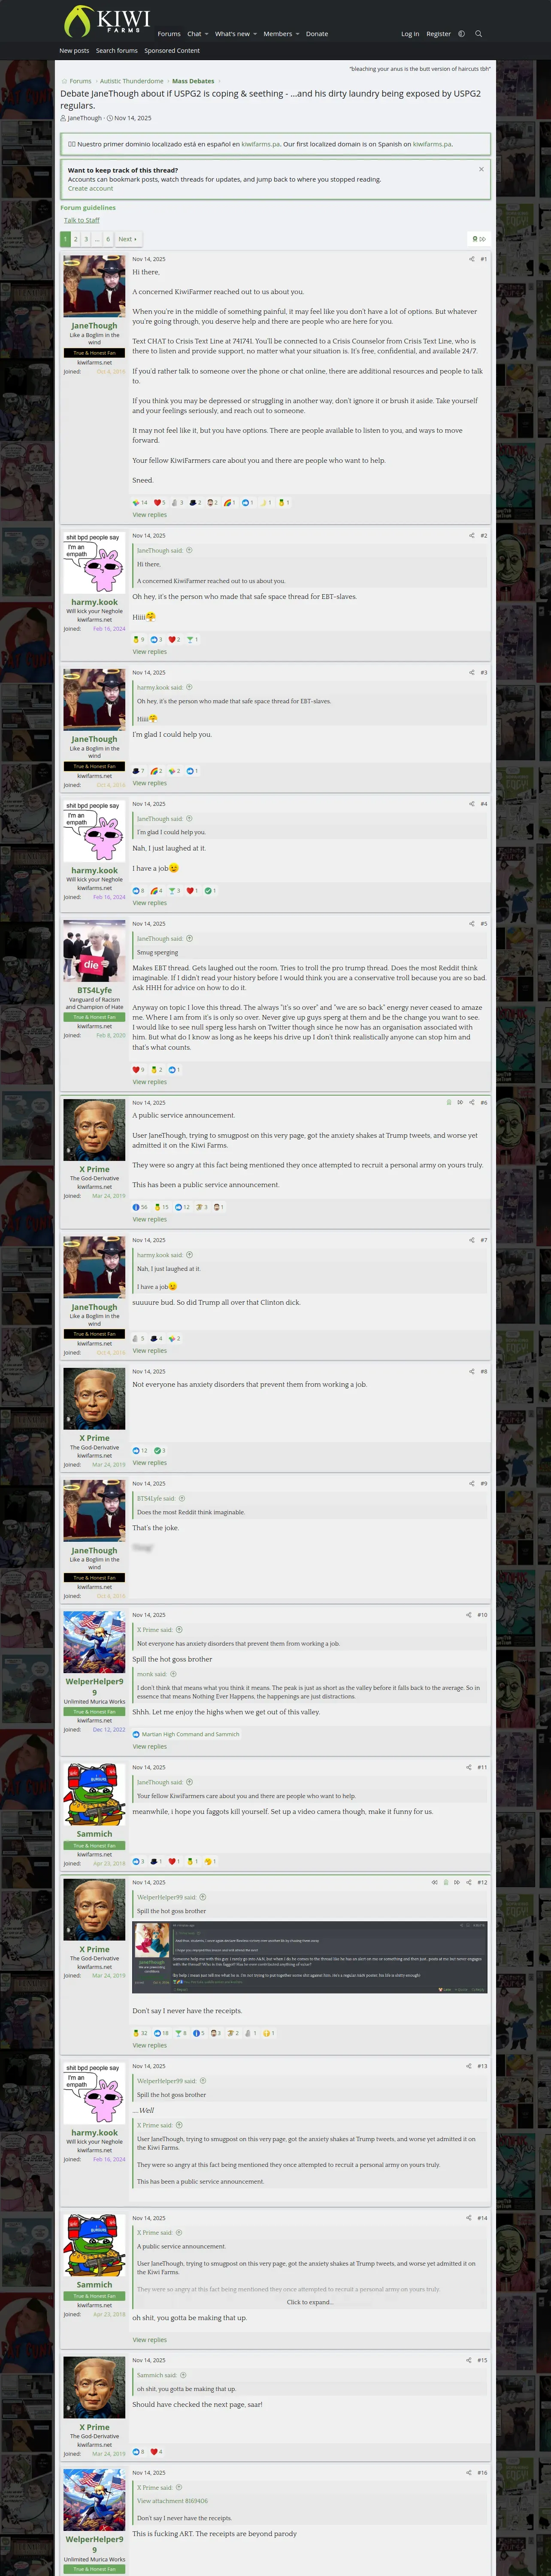Open the Donate navigation item

(x=317, y=34)
